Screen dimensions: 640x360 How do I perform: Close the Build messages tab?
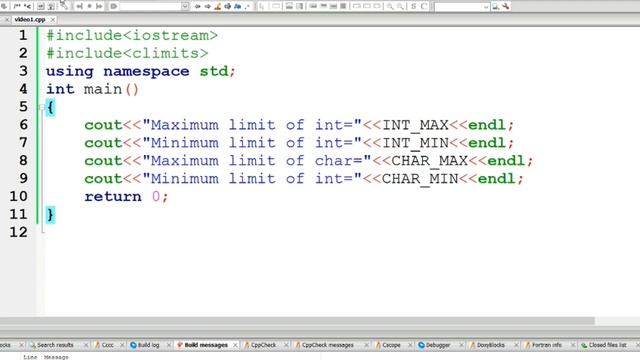235,345
